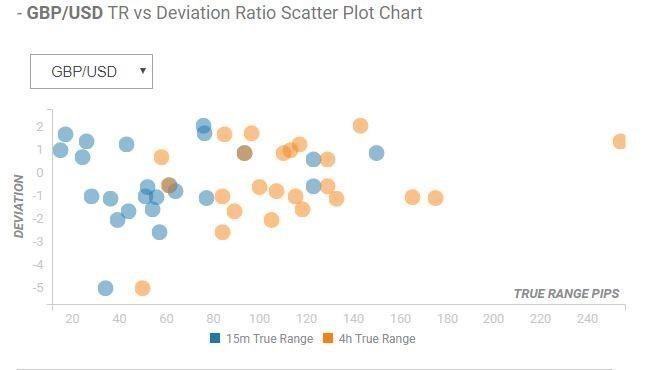The height and width of the screenshot is (370, 650).
Task: Open the GBP/USD currency pair dropdown
Action: tap(91, 71)
